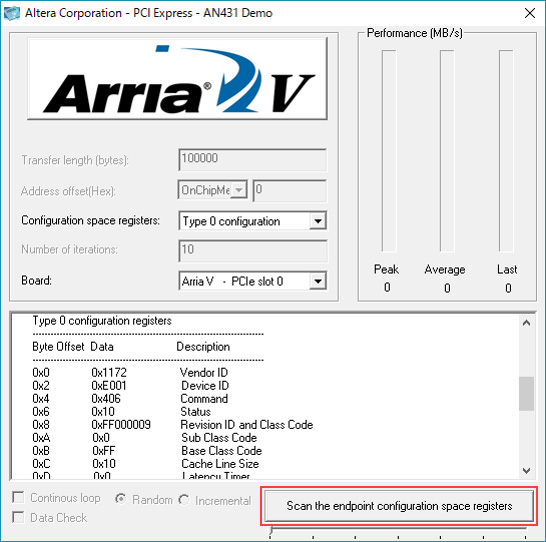The height and width of the screenshot is (542, 546).
Task: Click the Average label
Action: click(x=445, y=269)
